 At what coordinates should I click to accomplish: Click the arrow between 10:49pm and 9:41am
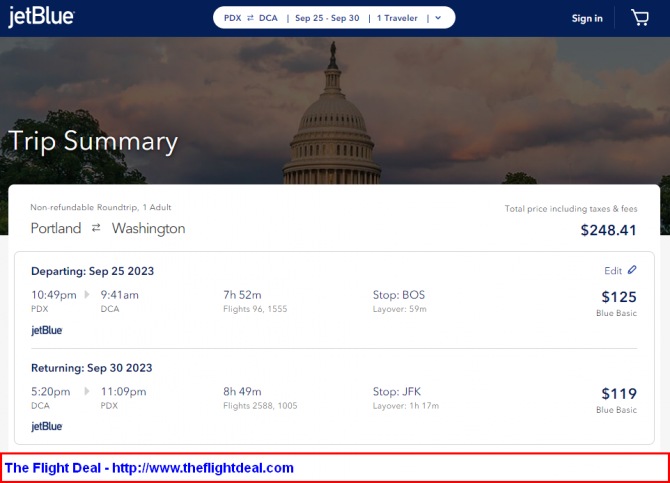click(x=87, y=295)
